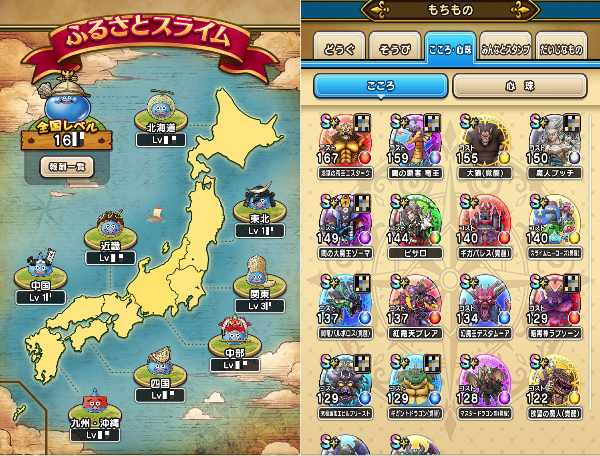This screenshot has width=600, height=456.
Task: Switch to the どうぐ items tab
Action: (x=339, y=48)
